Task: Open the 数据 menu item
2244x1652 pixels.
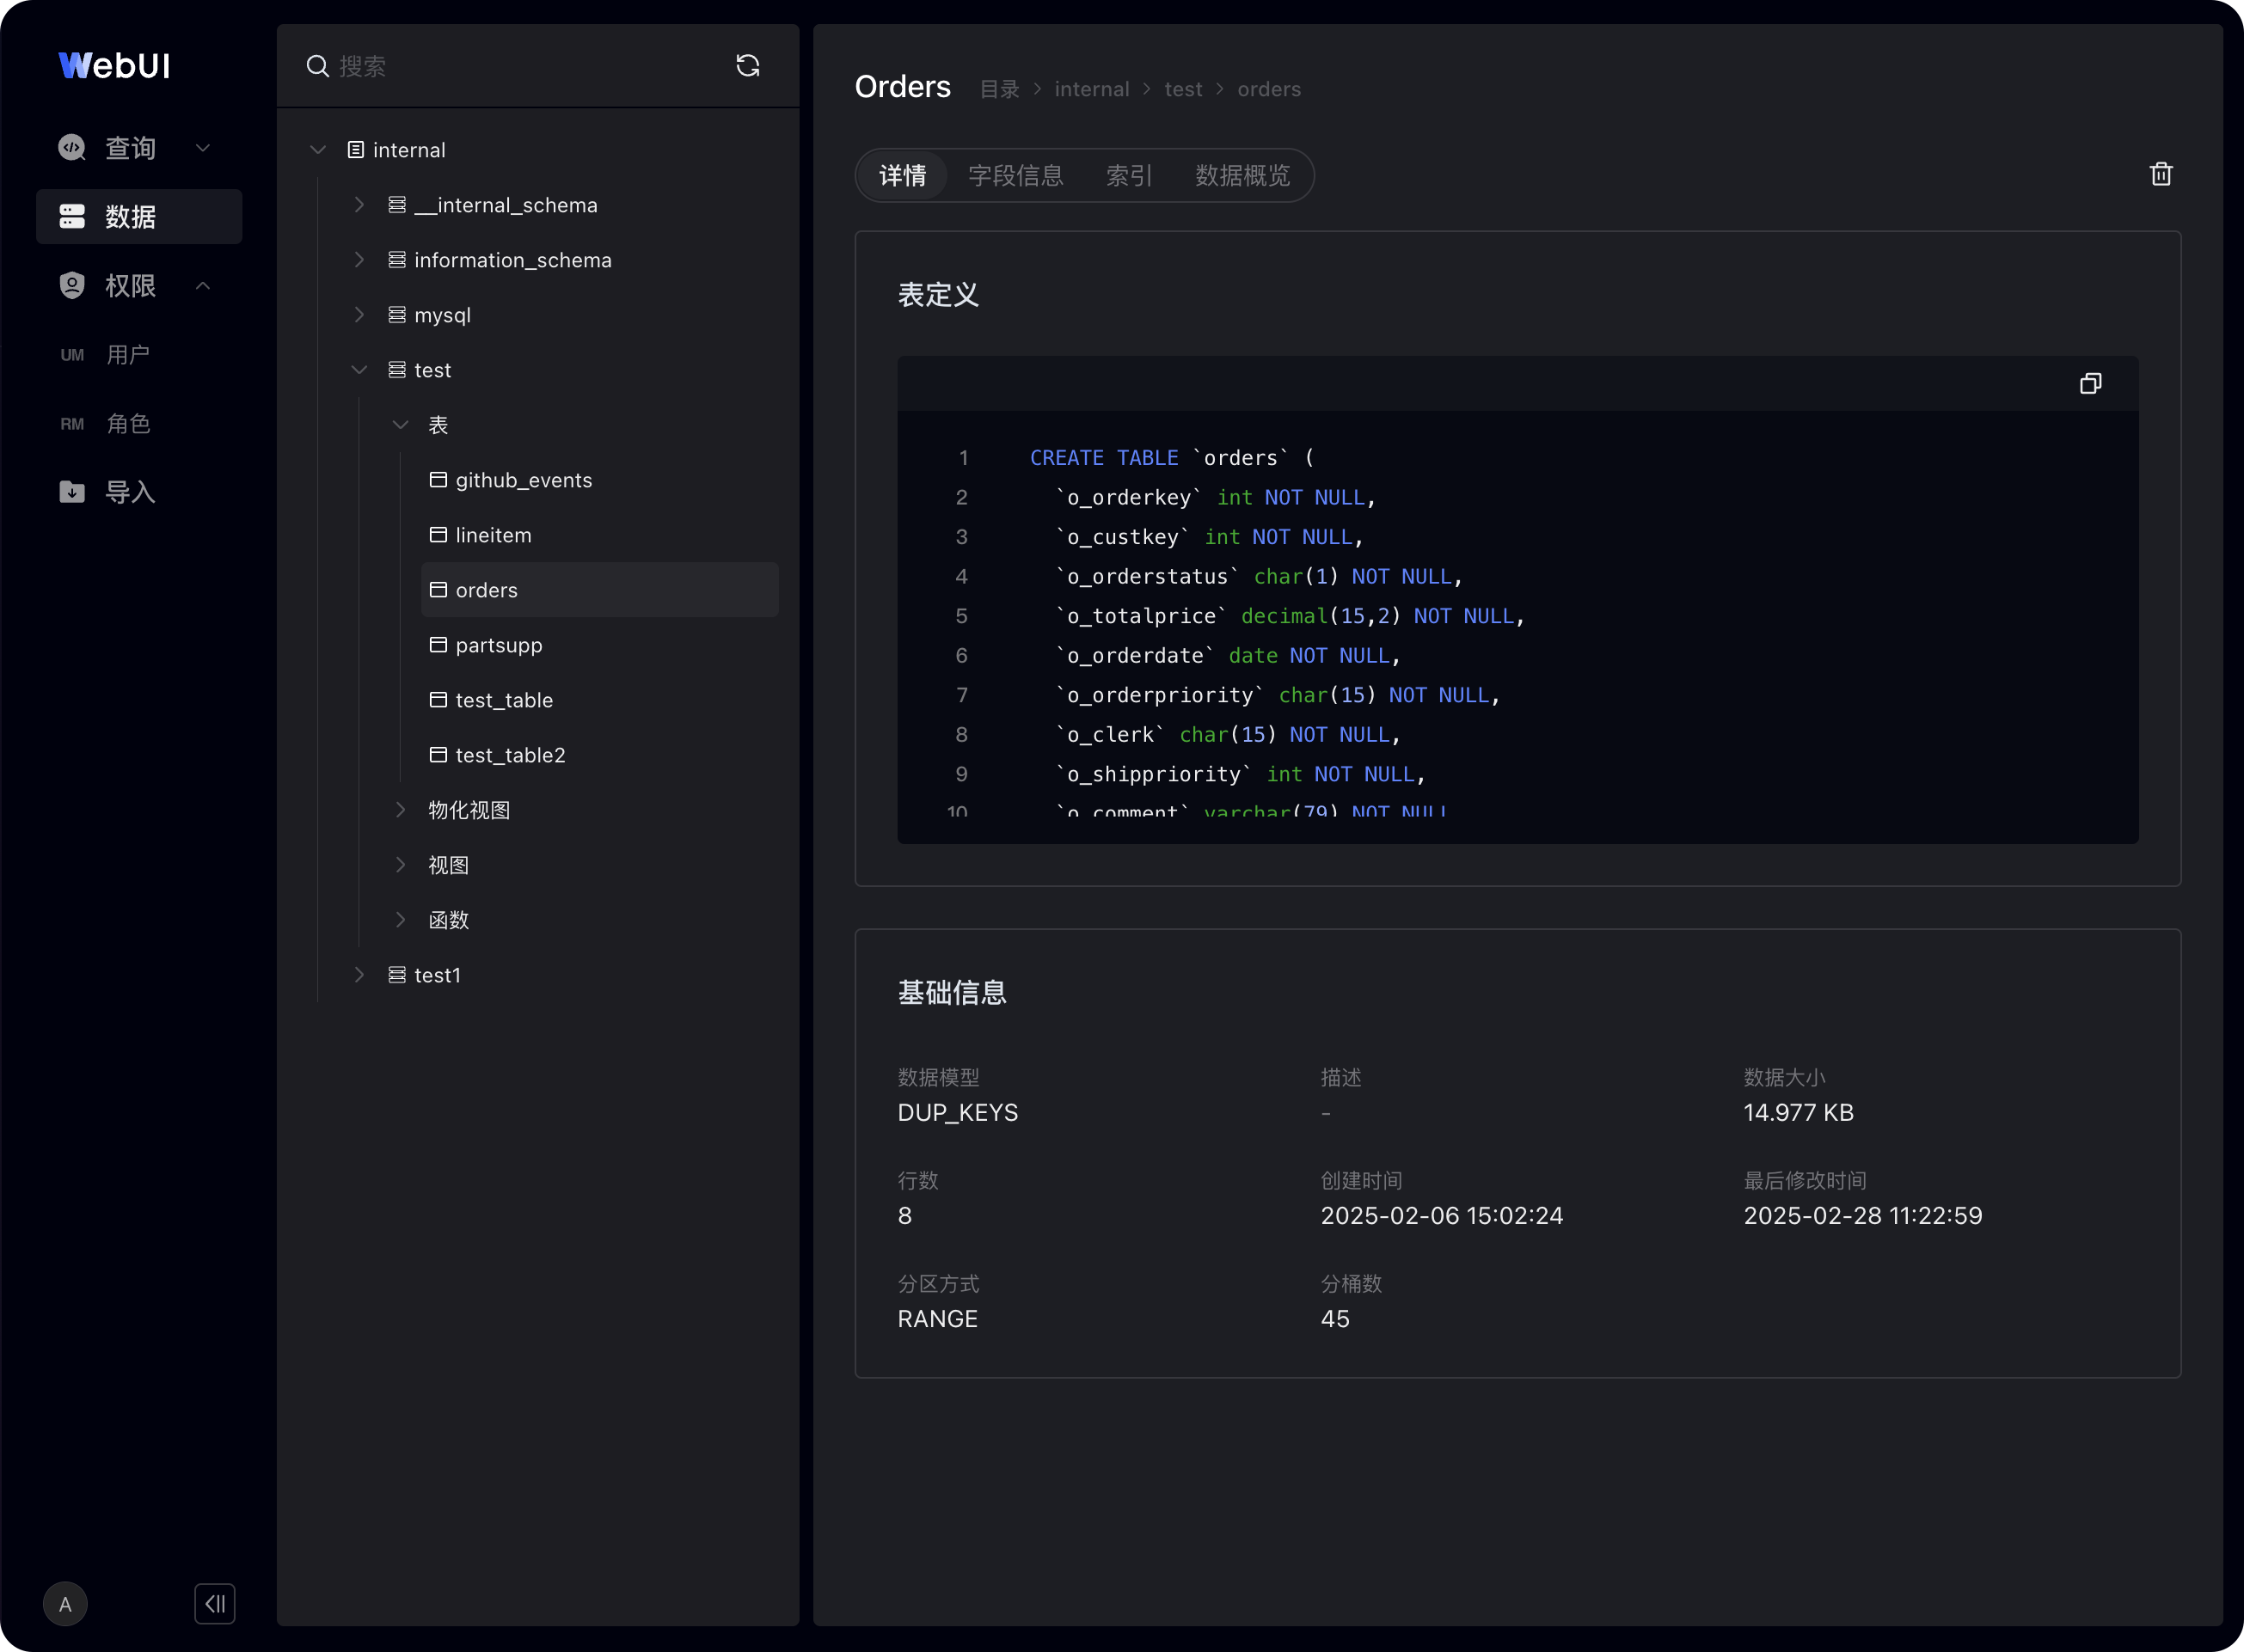Action: 139,217
